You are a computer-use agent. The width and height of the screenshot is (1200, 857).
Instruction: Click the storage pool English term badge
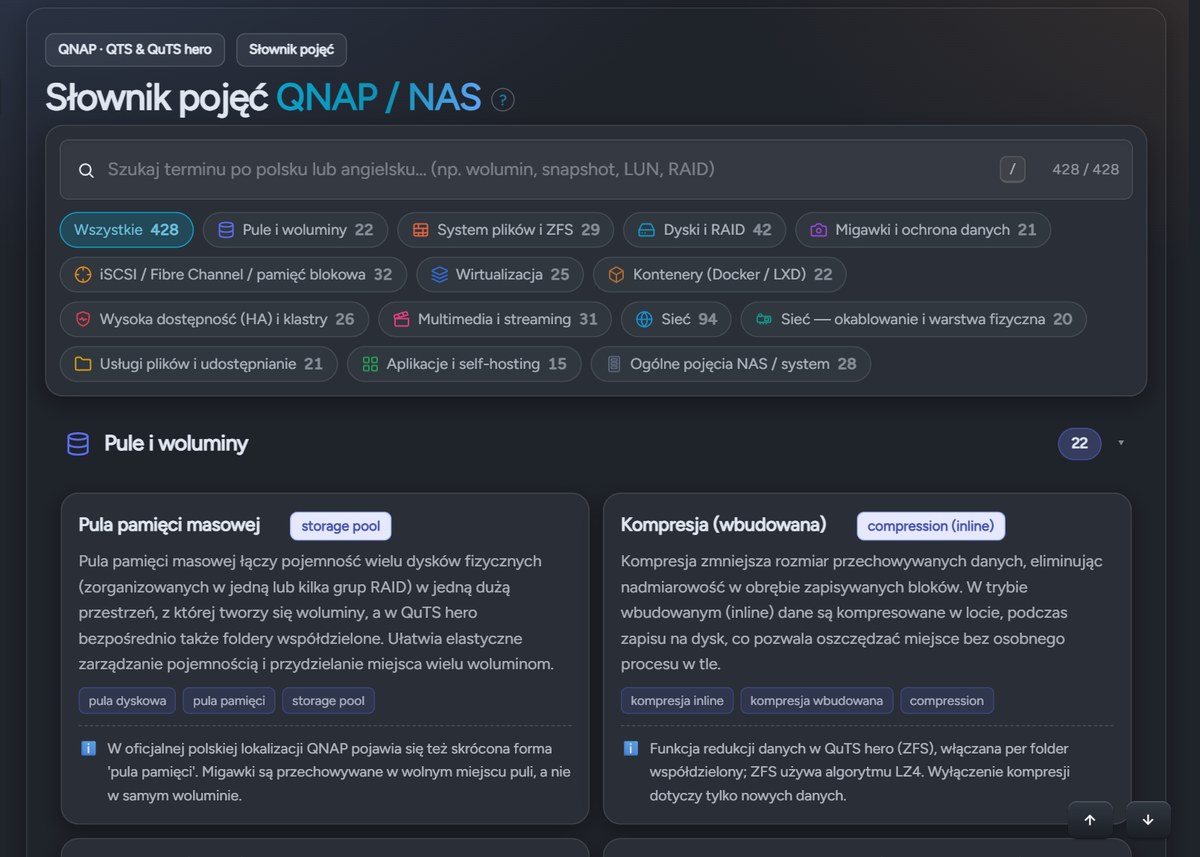point(341,526)
